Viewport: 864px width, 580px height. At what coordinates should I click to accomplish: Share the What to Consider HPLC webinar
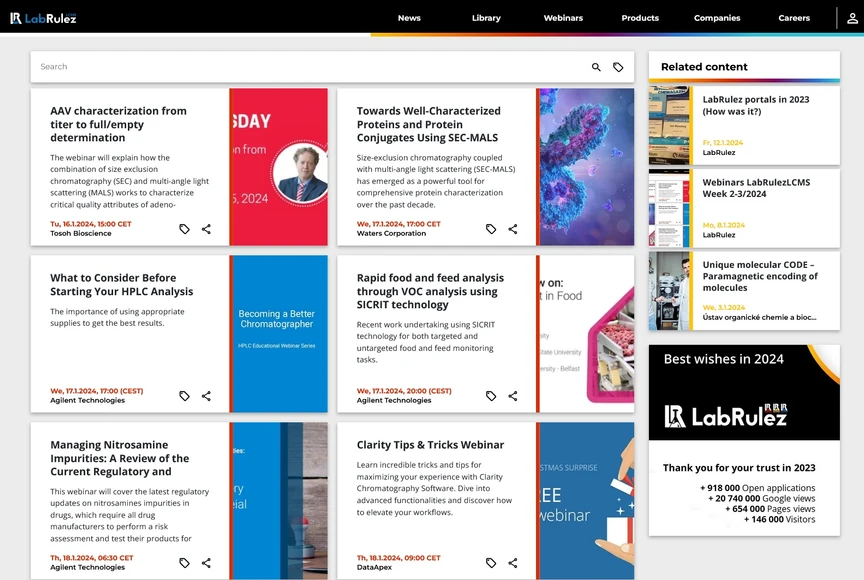pyautogui.click(x=206, y=396)
